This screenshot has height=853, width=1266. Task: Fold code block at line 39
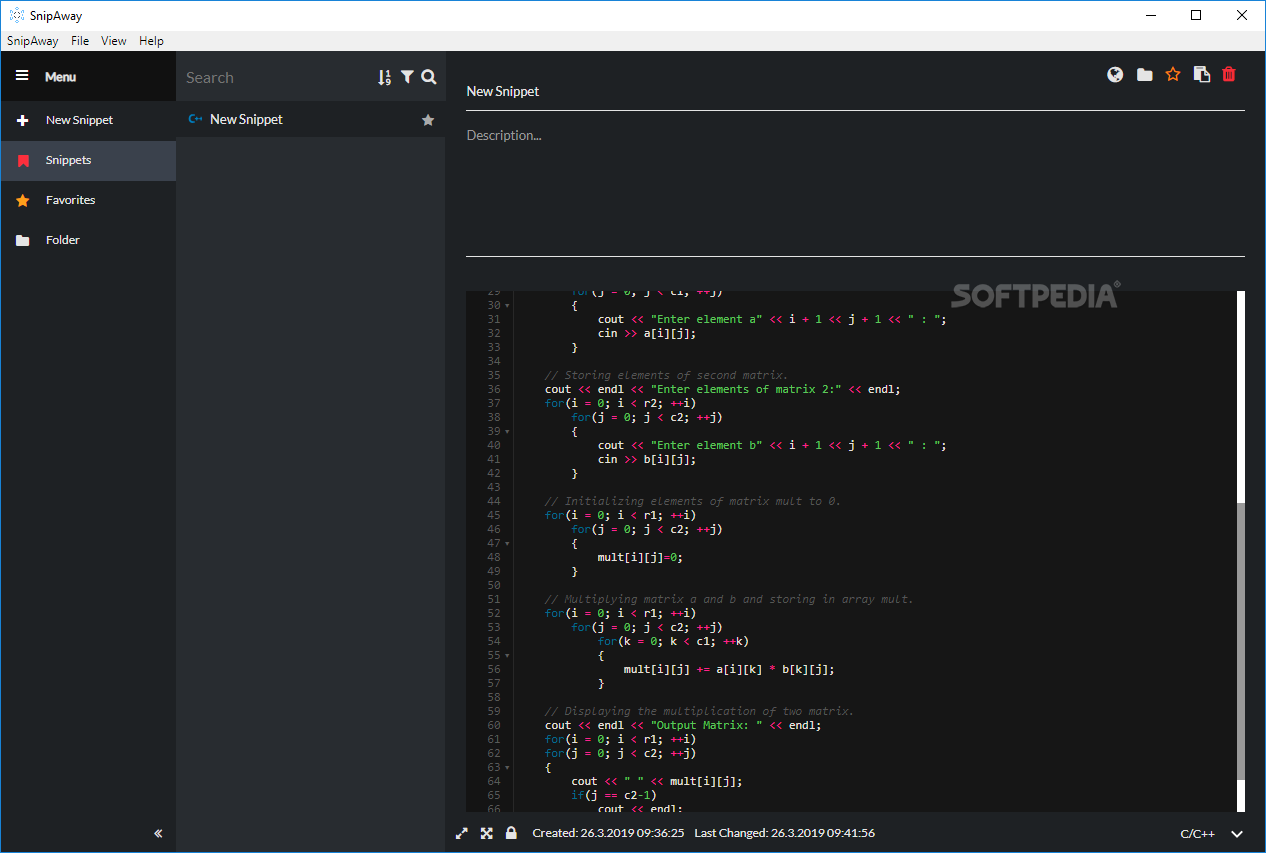coord(507,431)
